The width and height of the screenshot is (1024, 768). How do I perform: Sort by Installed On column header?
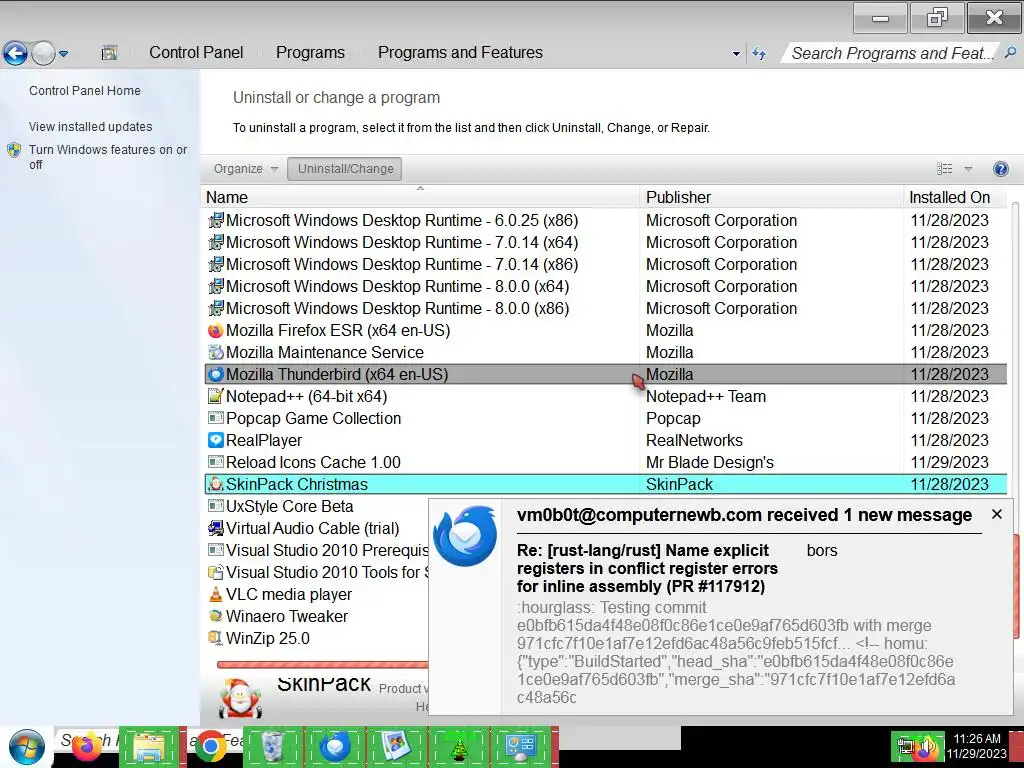point(955,197)
